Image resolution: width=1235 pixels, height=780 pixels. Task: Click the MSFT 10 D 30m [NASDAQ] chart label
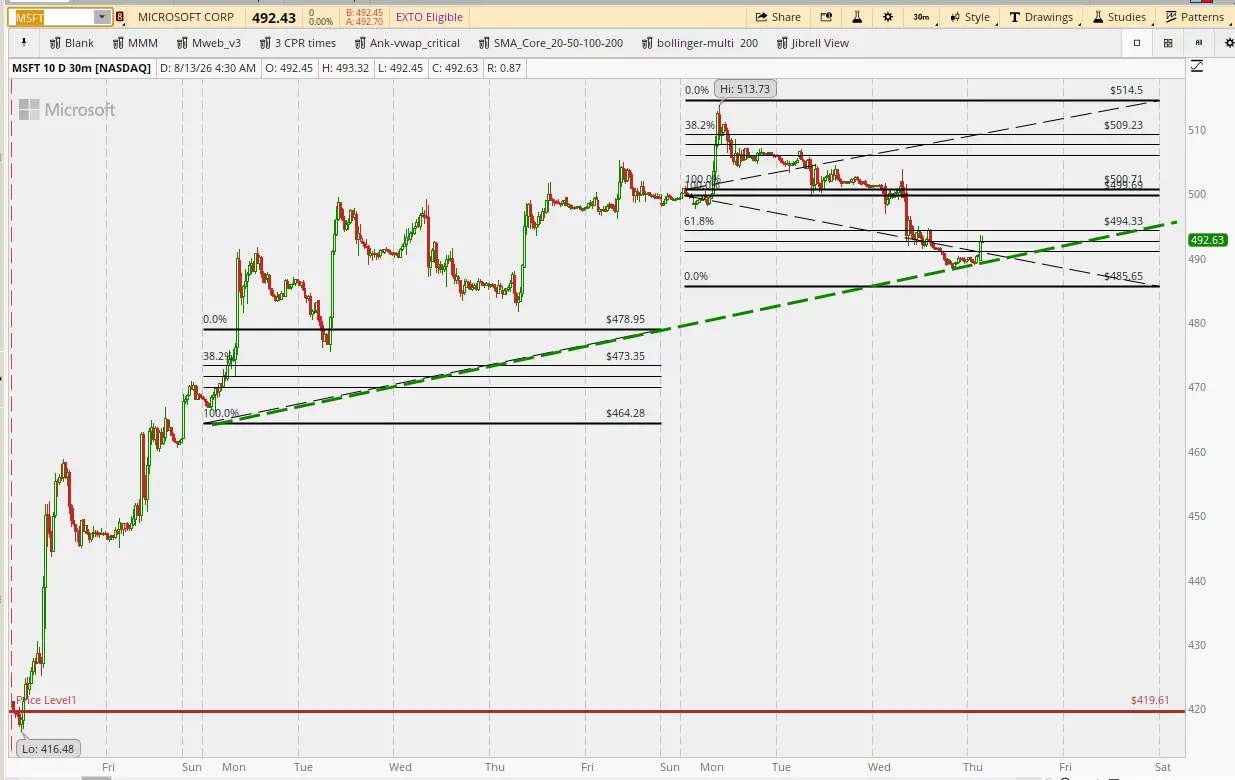tap(82, 68)
